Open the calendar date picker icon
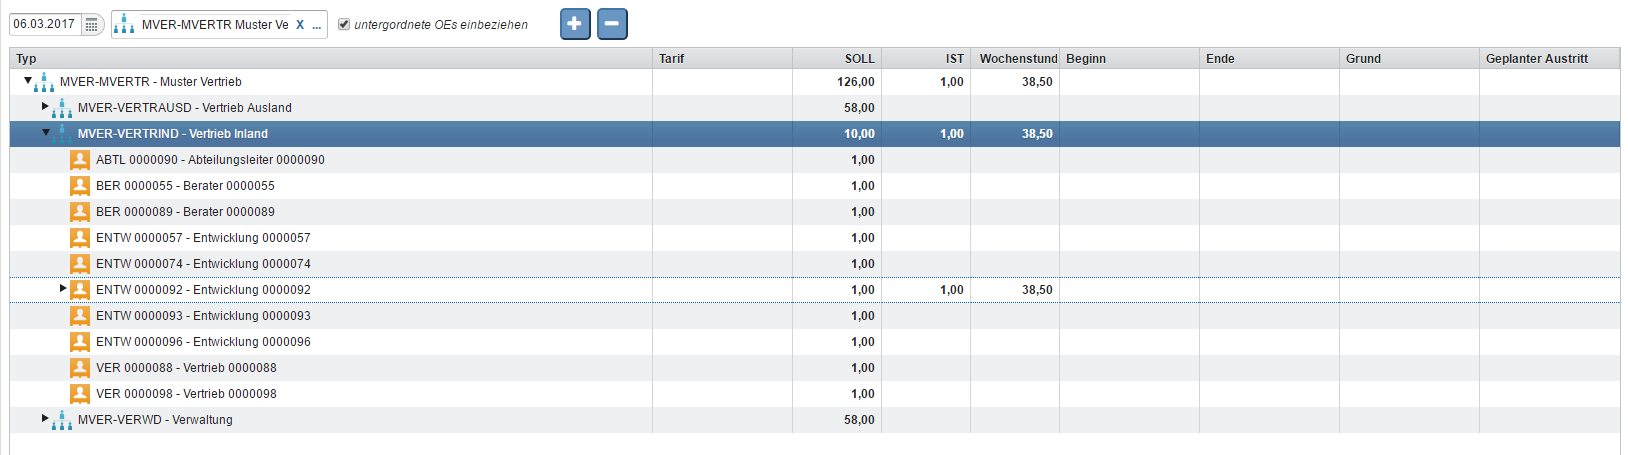The image size is (1628, 455). [x=92, y=24]
